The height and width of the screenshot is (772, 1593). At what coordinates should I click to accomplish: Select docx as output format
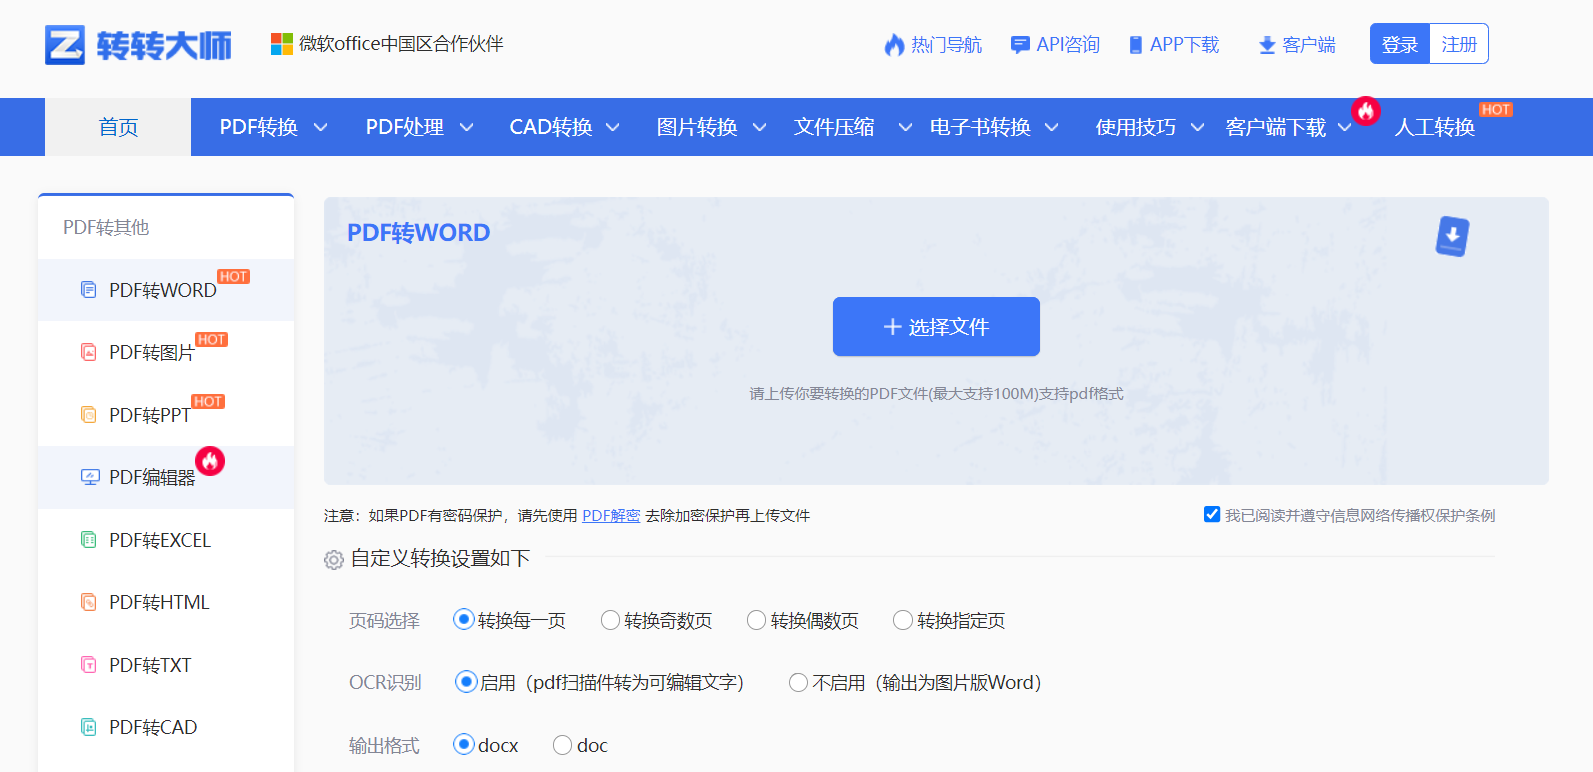(x=463, y=745)
